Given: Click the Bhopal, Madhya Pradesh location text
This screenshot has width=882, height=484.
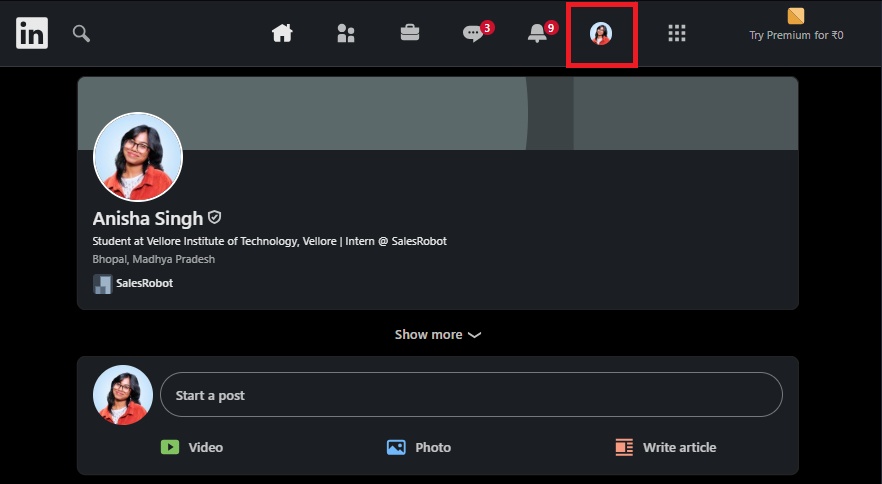Looking at the screenshot, I should click(154, 259).
